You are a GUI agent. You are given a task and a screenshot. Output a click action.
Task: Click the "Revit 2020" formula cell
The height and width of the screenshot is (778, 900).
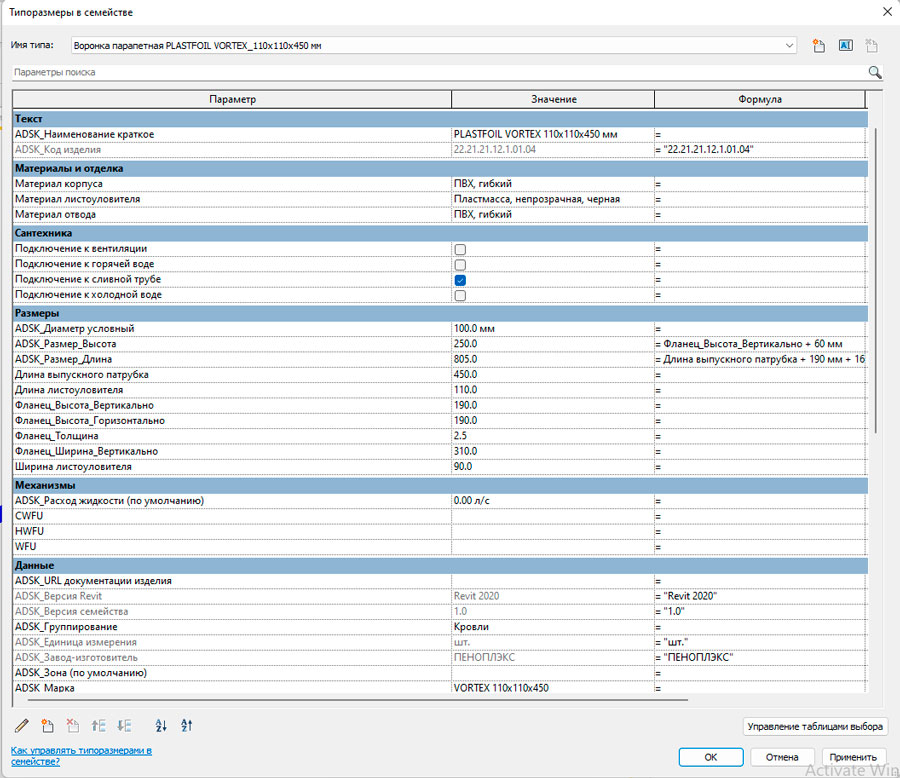point(761,596)
